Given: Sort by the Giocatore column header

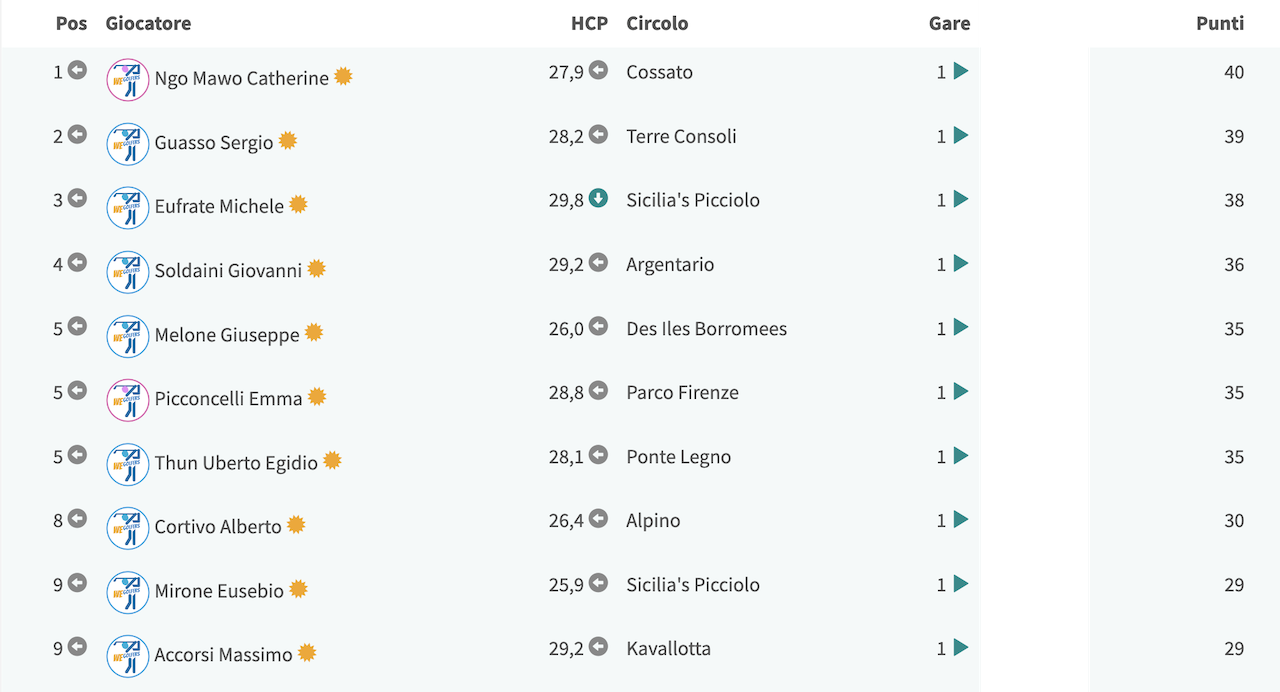Looking at the screenshot, I should tap(148, 23).
